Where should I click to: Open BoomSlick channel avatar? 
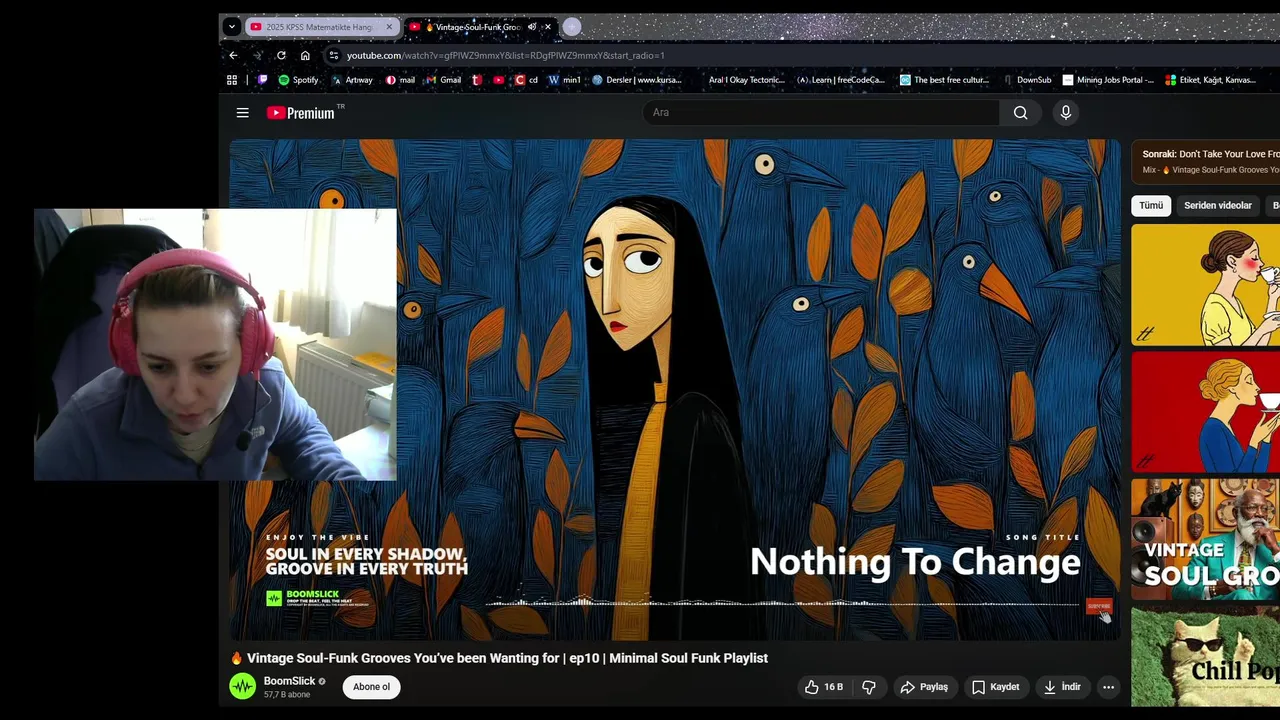pyautogui.click(x=243, y=686)
